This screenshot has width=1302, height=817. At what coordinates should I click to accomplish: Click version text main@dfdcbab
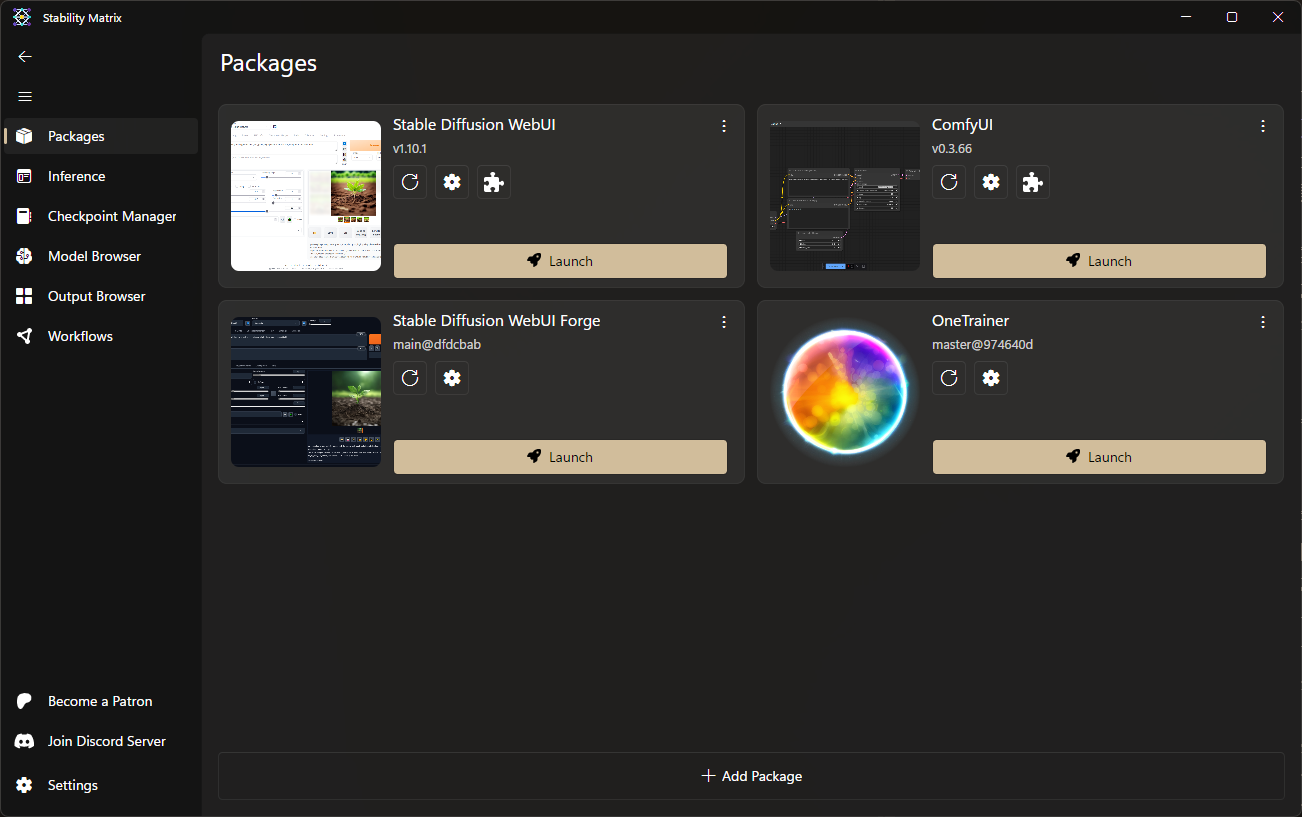click(x=437, y=345)
